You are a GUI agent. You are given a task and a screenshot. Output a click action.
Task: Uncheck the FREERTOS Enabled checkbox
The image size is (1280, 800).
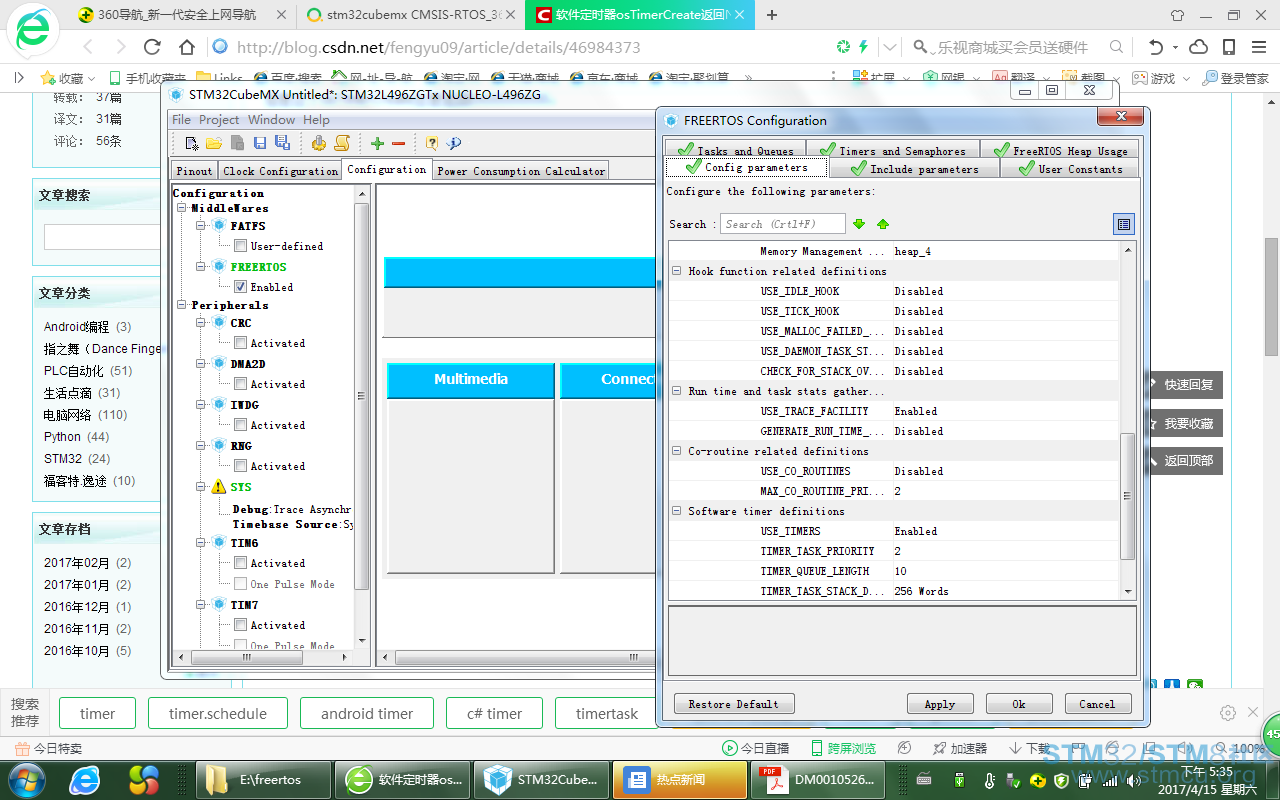pos(240,287)
